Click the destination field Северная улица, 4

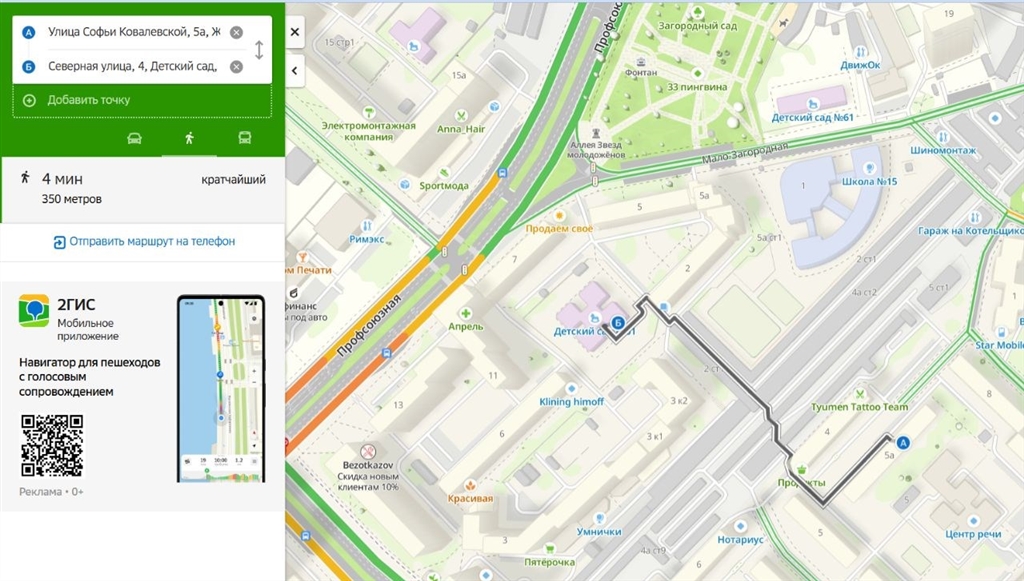[x=118, y=67]
